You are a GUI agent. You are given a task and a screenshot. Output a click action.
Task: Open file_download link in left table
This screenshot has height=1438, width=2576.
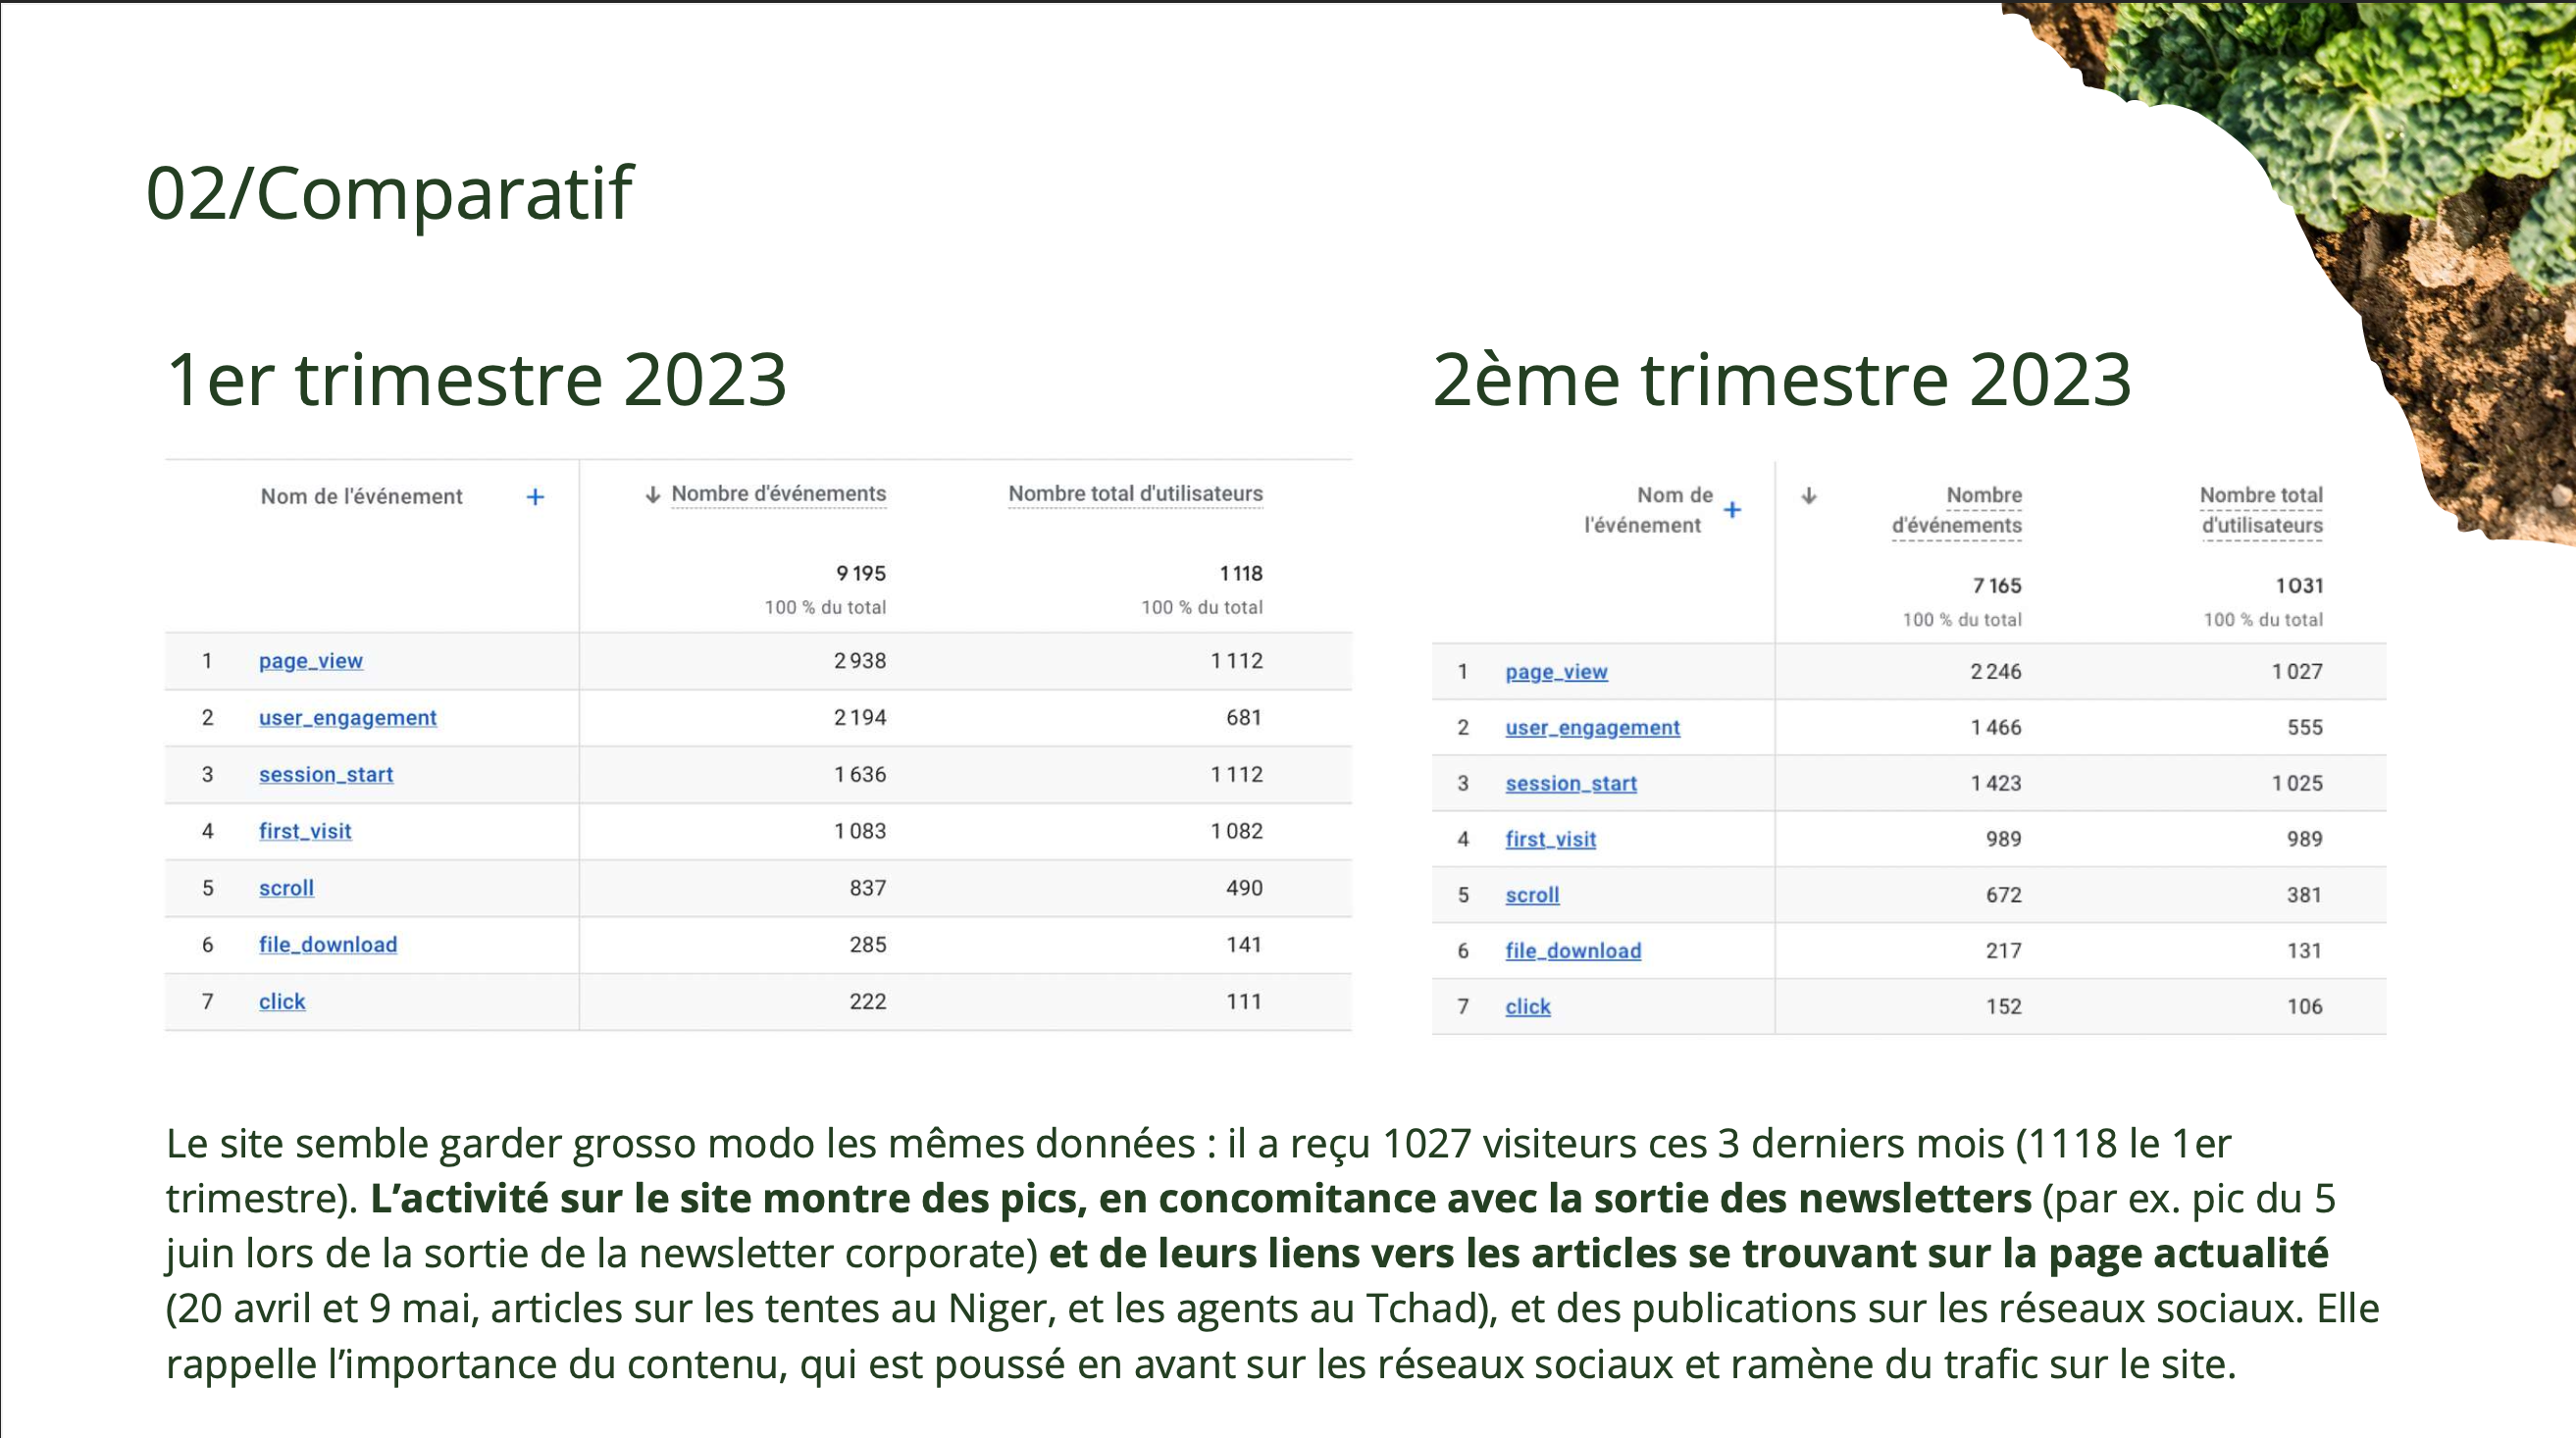[327, 945]
